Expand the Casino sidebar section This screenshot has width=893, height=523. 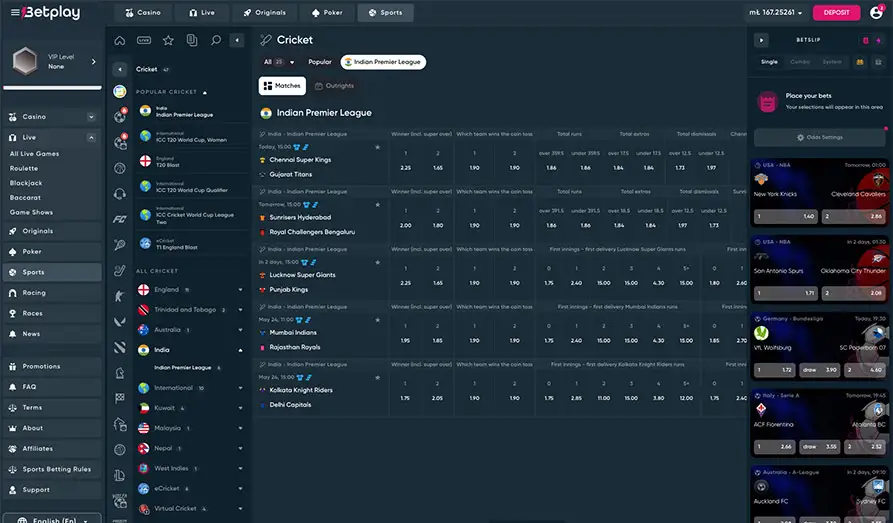(91, 117)
